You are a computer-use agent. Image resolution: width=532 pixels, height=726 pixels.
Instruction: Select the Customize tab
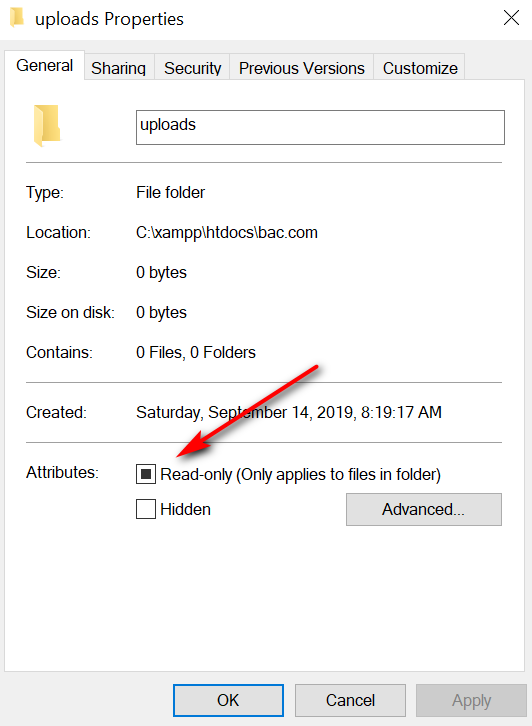click(x=420, y=68)
